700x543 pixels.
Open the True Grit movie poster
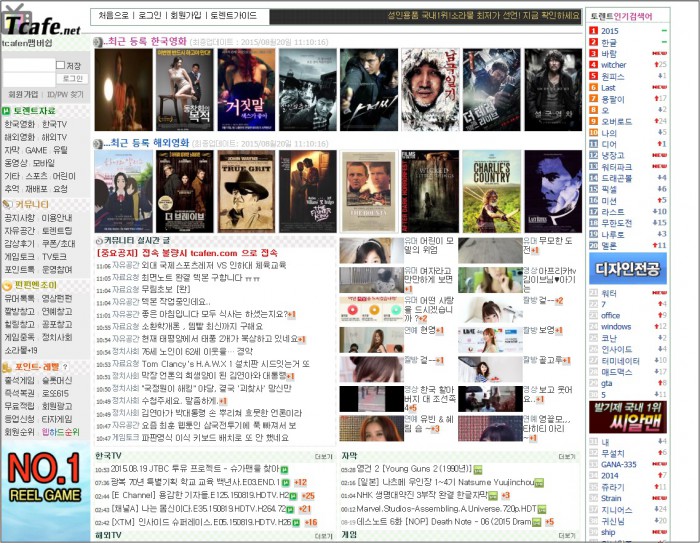(246, 192)
